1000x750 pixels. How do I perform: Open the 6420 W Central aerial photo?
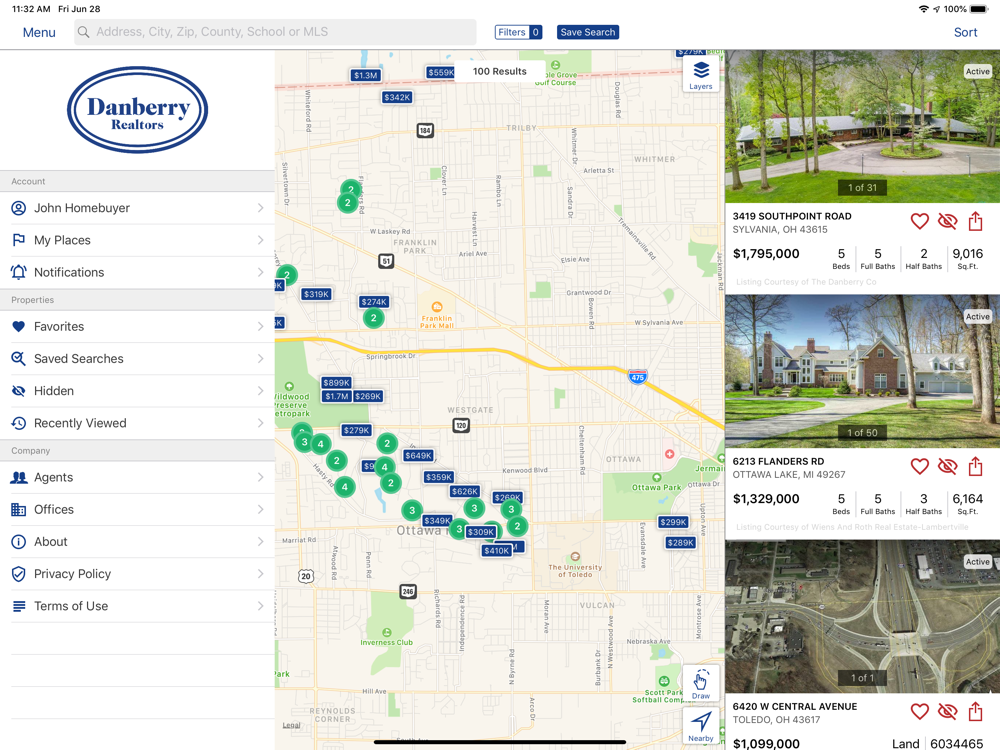pyautogui.click(x=862, y=616)
